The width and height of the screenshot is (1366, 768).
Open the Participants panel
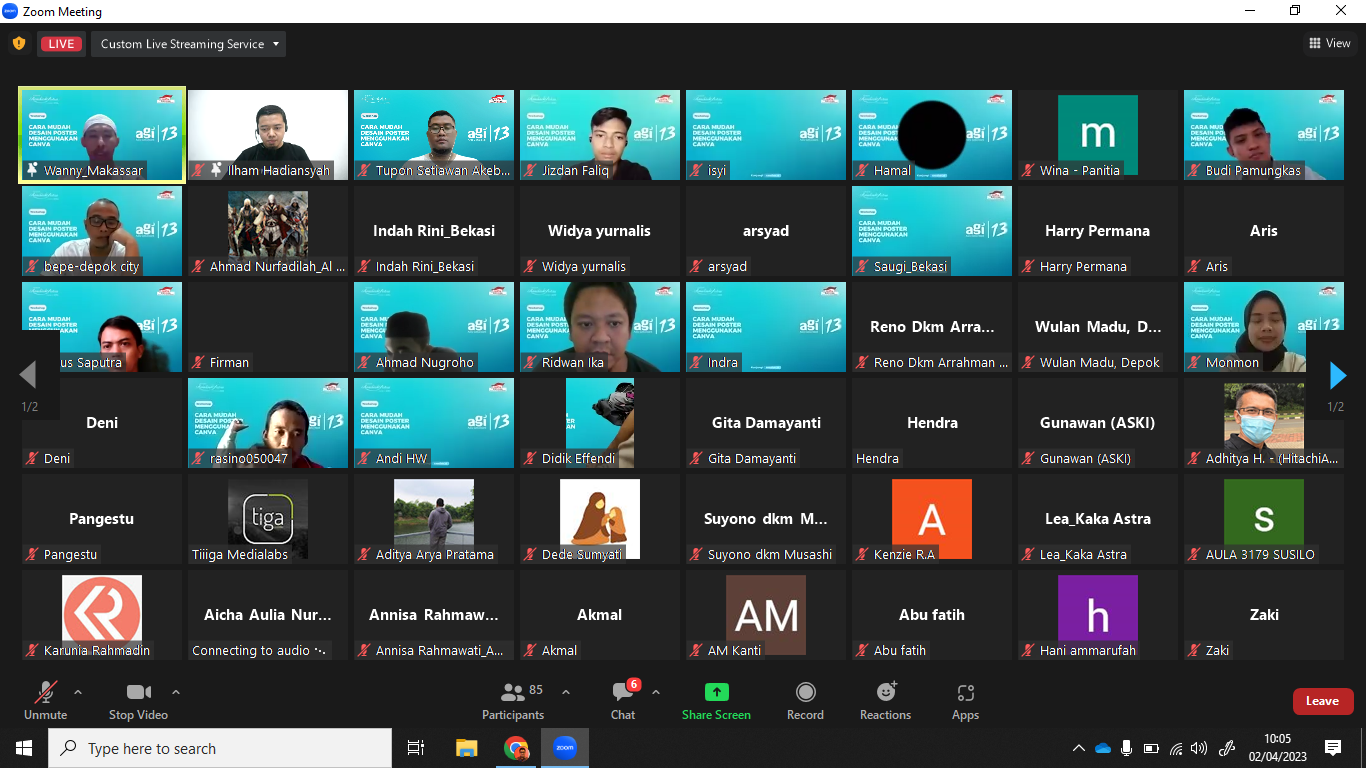pos(513,700)
